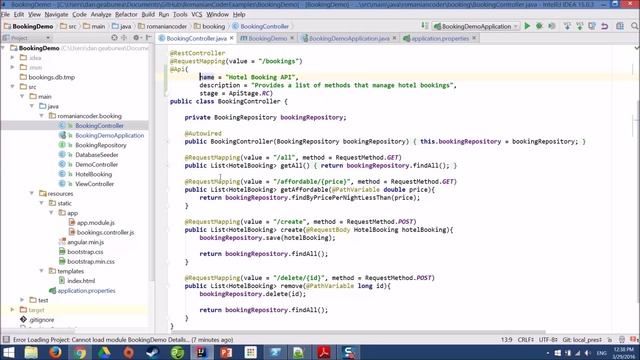Change CRLF line separator in status bar
This screenshot has height=360, width=640.
[526, 340]
